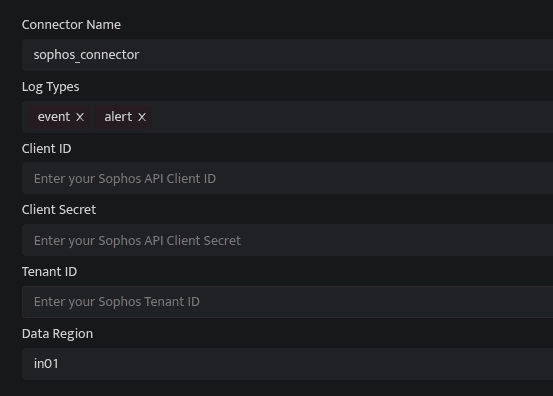
Task: Remove the event log type tag
Action: tap(80, 117)
